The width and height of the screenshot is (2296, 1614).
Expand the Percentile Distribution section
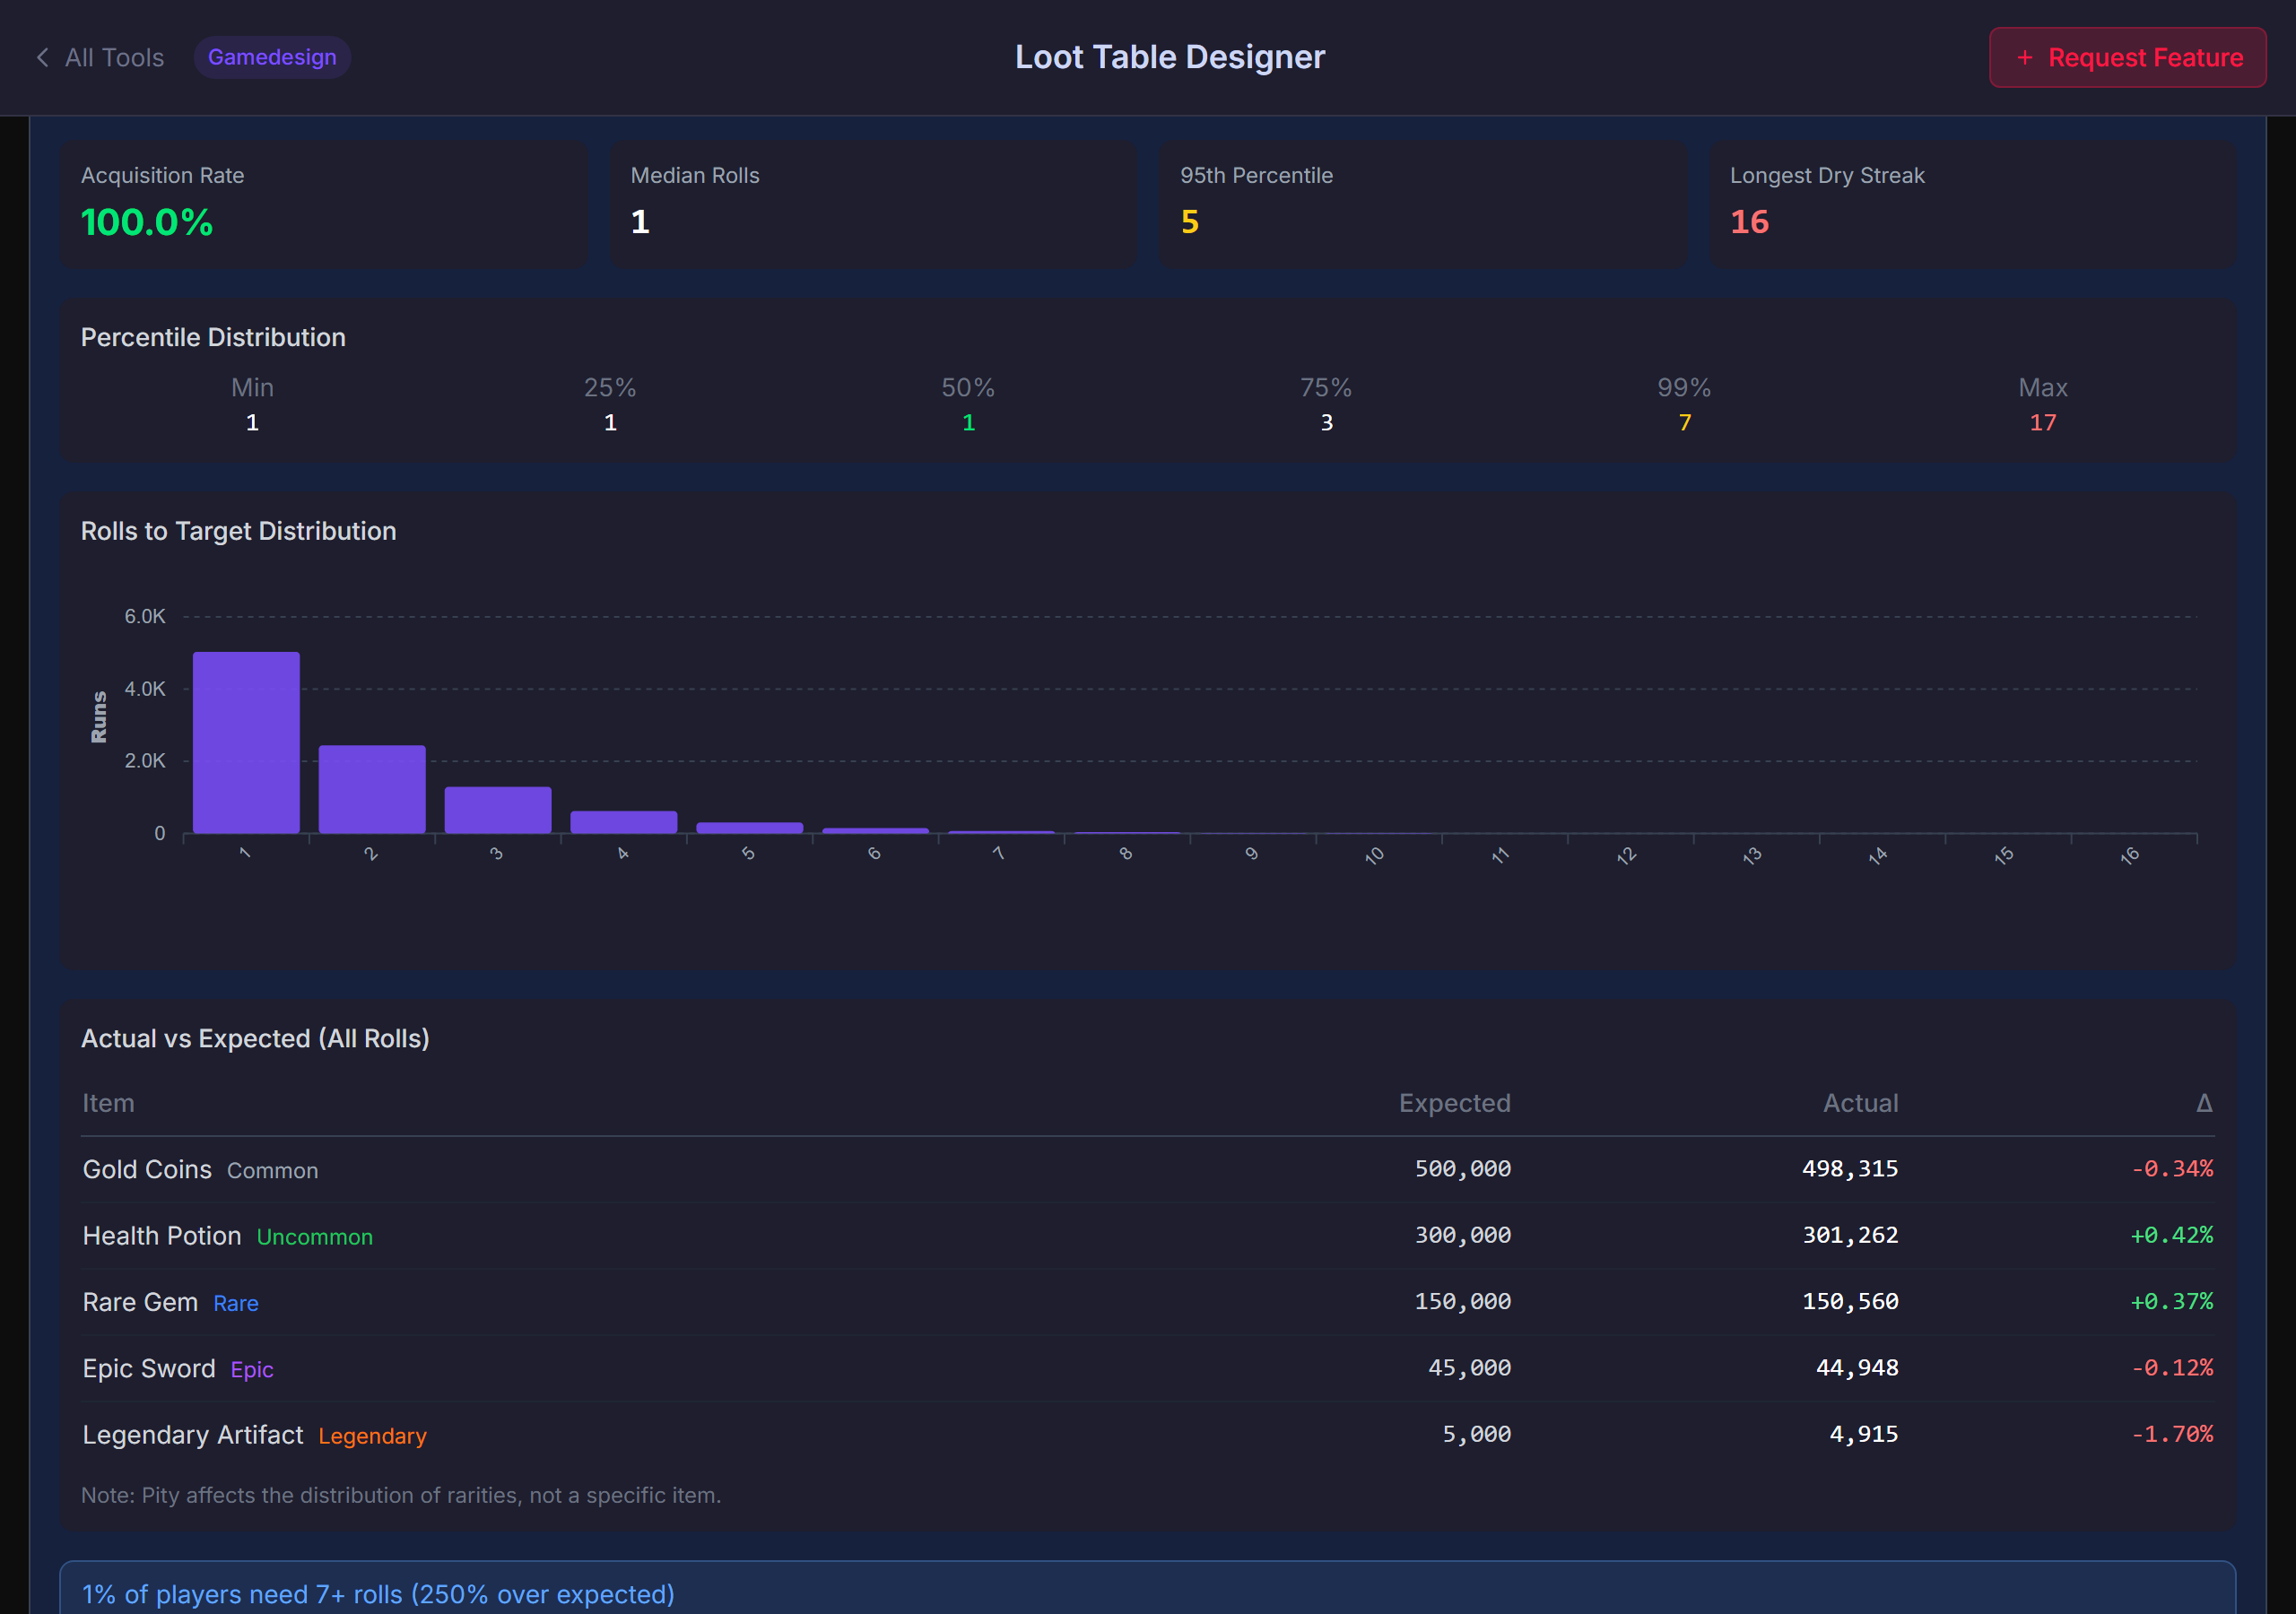pos(212,337)
